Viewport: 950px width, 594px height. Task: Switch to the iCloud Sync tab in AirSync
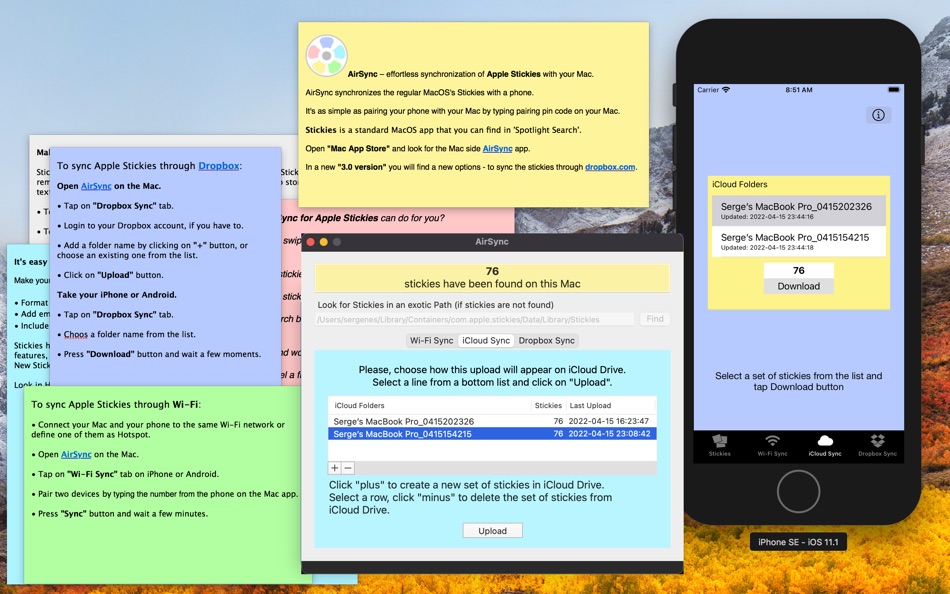coord(486,341)
